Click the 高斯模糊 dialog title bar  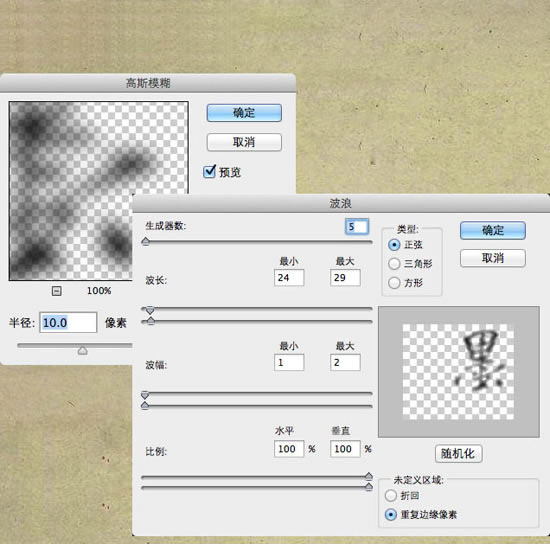(x=148, y=83)
